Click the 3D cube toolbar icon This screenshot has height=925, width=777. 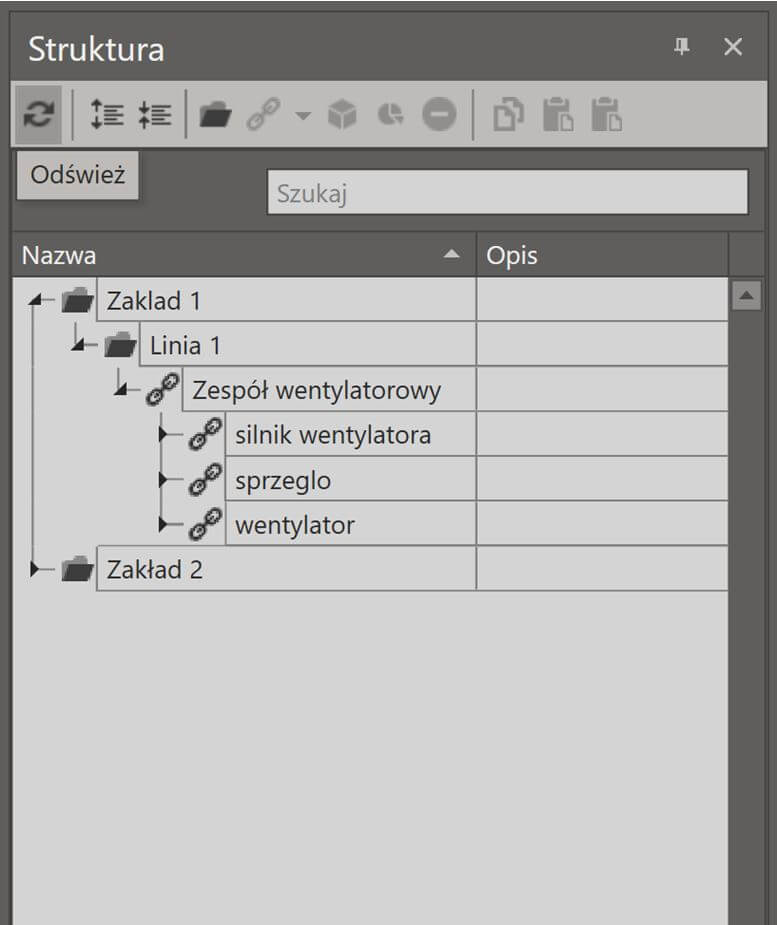tap(342, 114)
